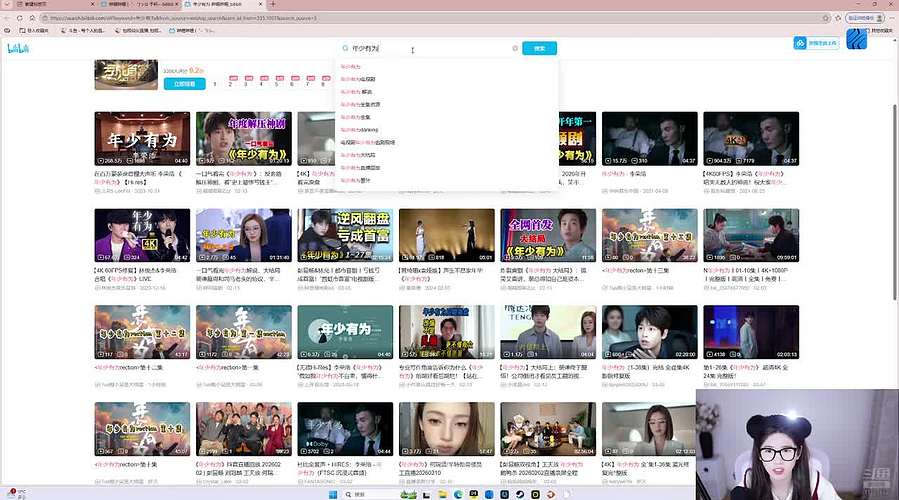Open the group red-carpet cast thumbnail in the bottom row
This screenshot has height=500, width=899.
[x=244, y=429]
